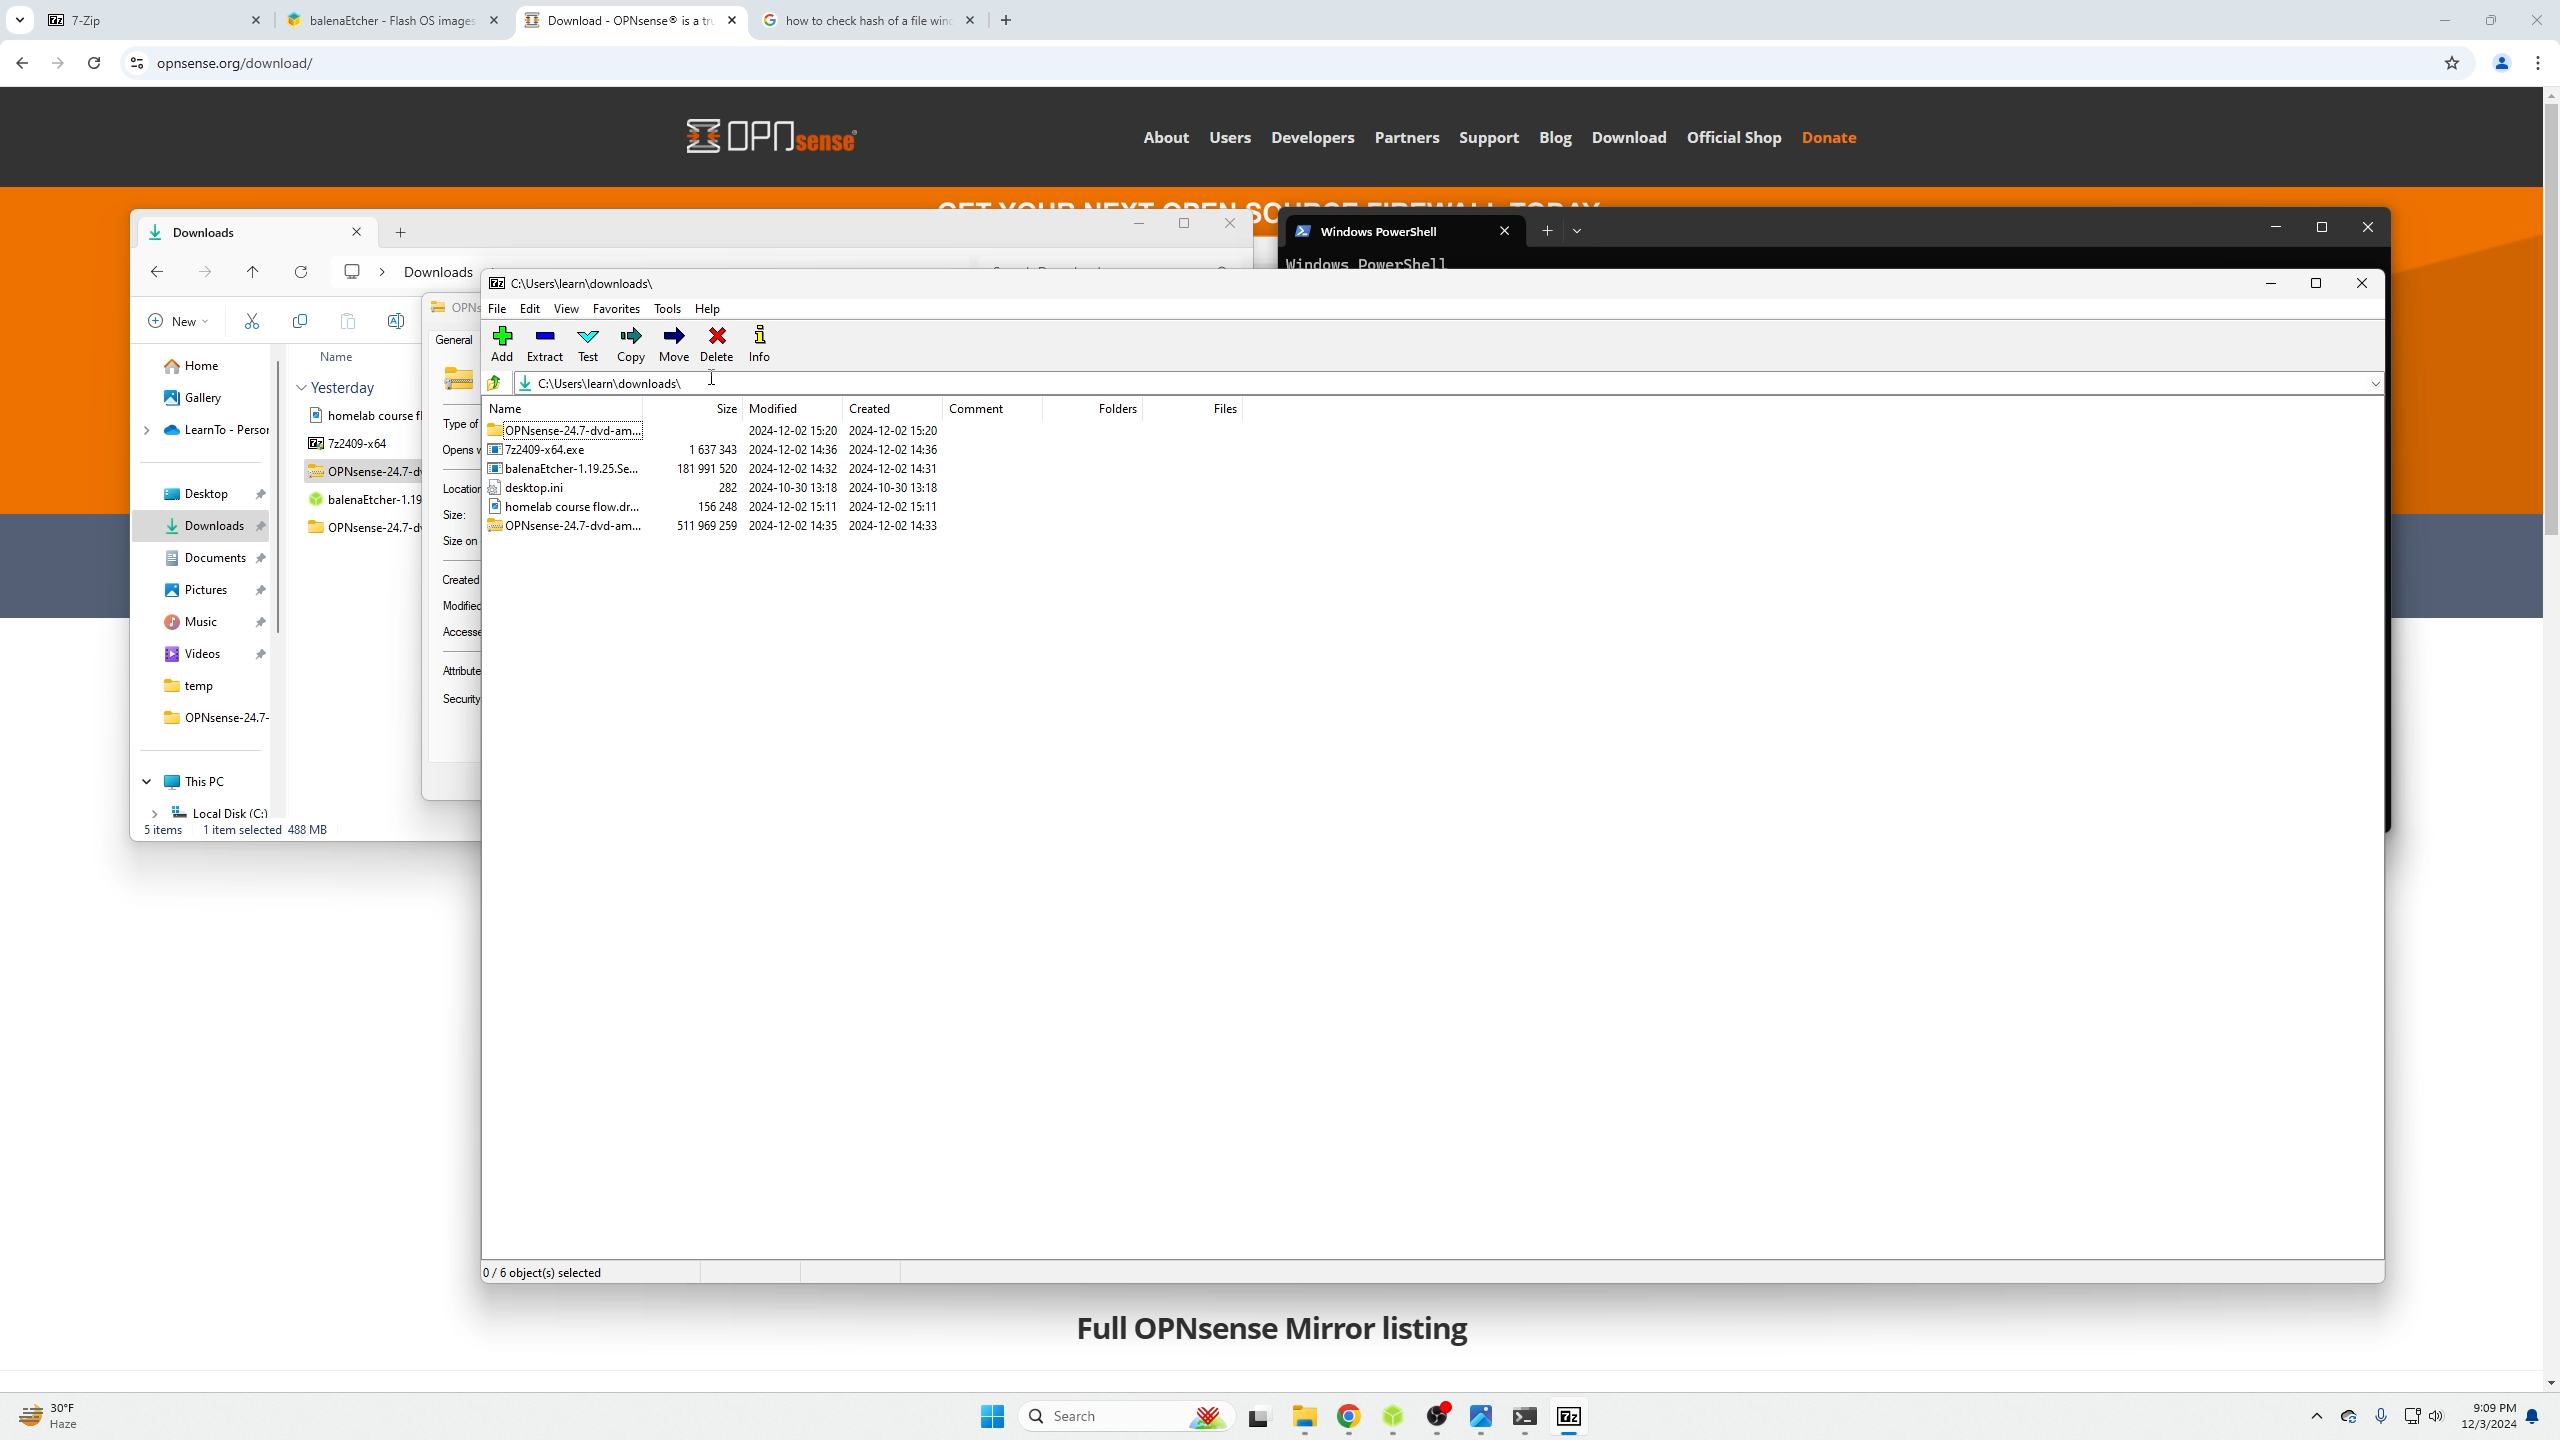This screenshot has width=2560, height=1440.
Task: Click the Add icon in 7-Zip toolbar
Action: [x=502, y=343]
